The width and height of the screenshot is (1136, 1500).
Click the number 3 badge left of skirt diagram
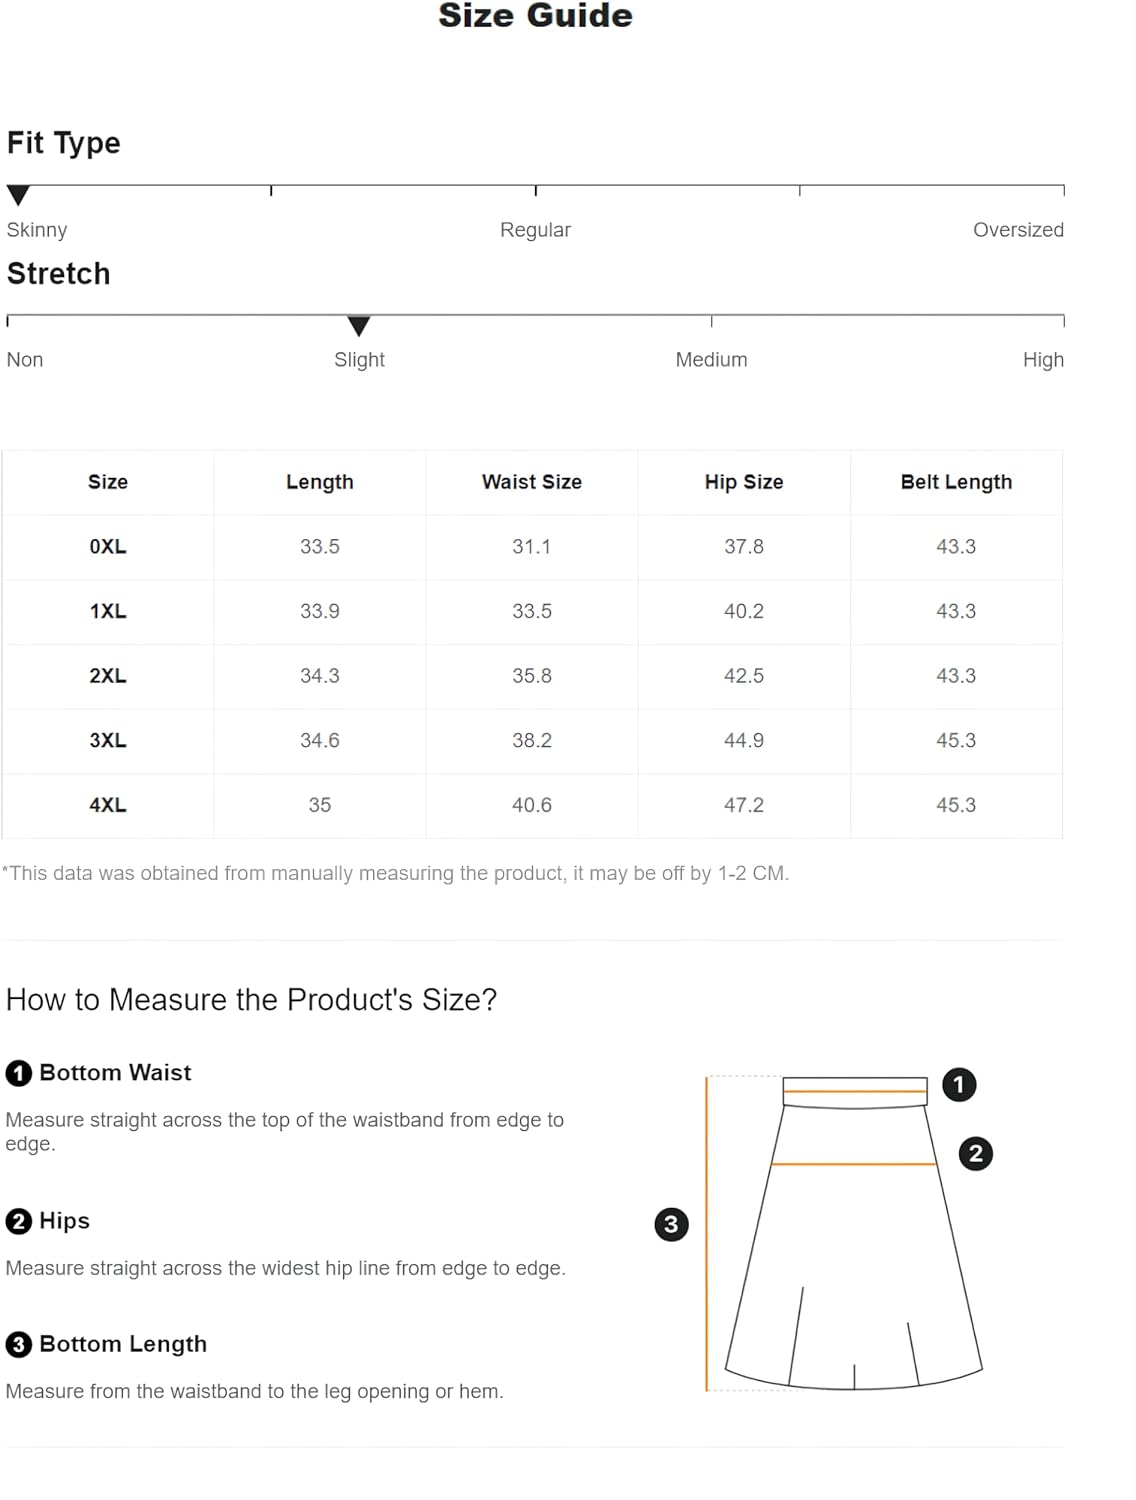pos(671,1224)
